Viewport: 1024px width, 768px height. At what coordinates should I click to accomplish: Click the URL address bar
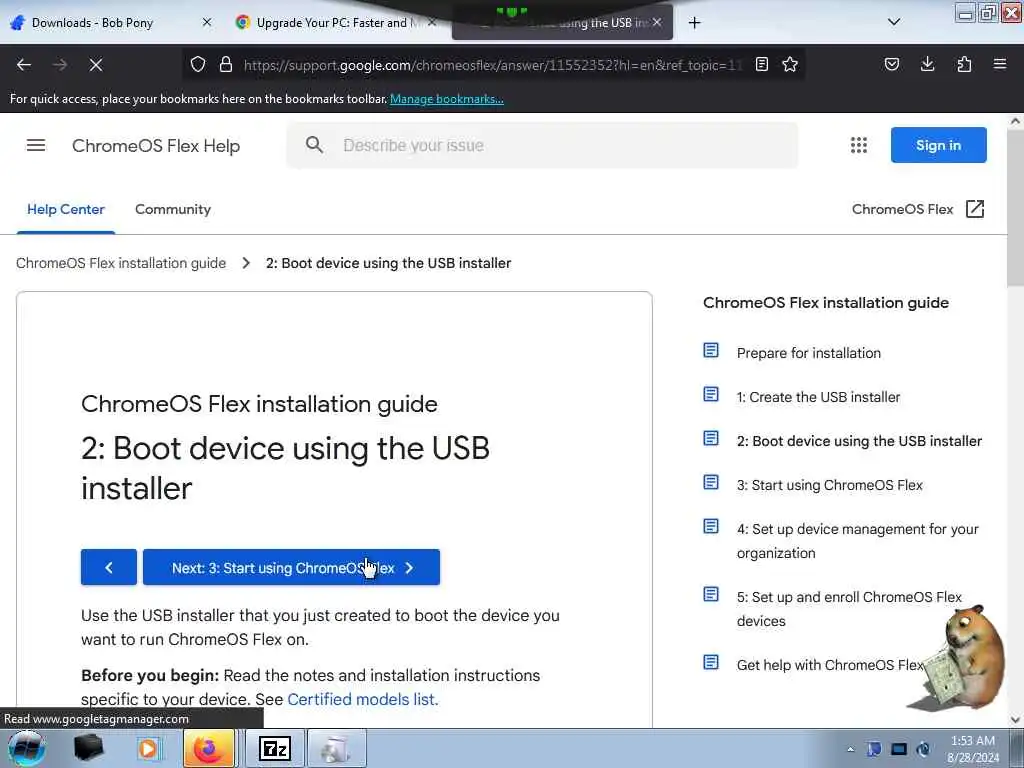492,65
